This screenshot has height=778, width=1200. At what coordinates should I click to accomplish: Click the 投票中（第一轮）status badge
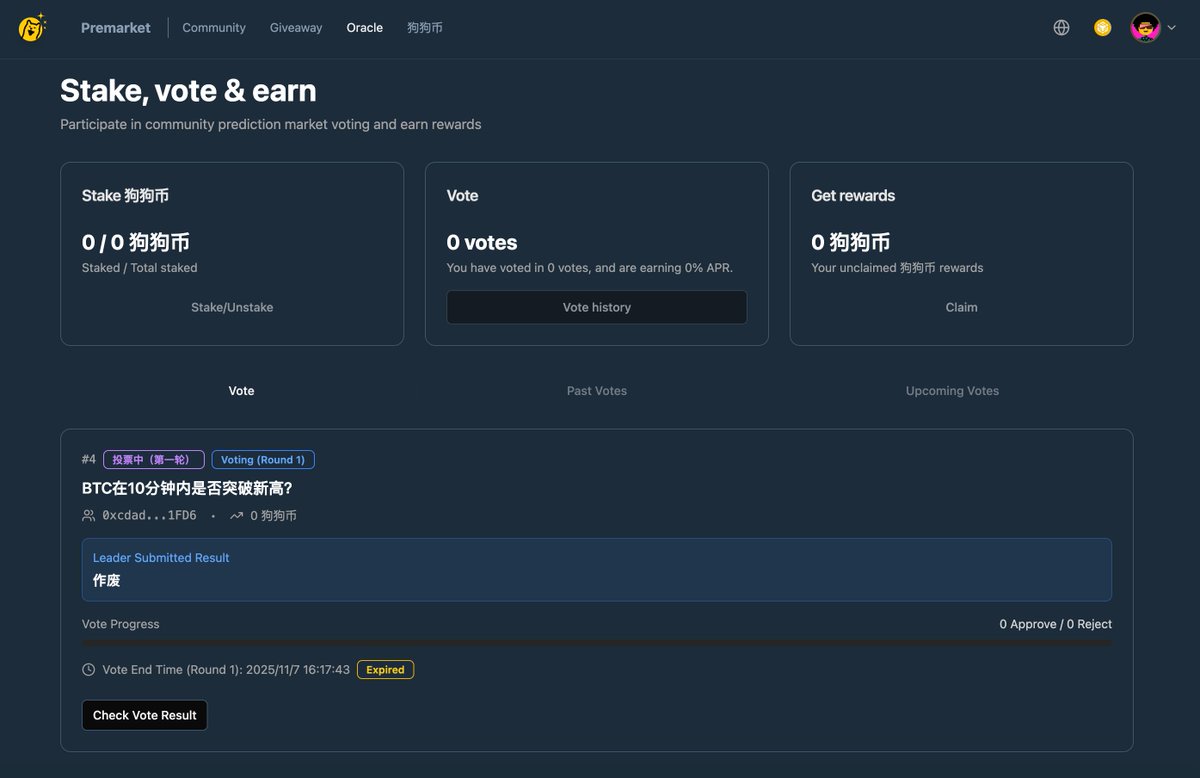[153, 460]
